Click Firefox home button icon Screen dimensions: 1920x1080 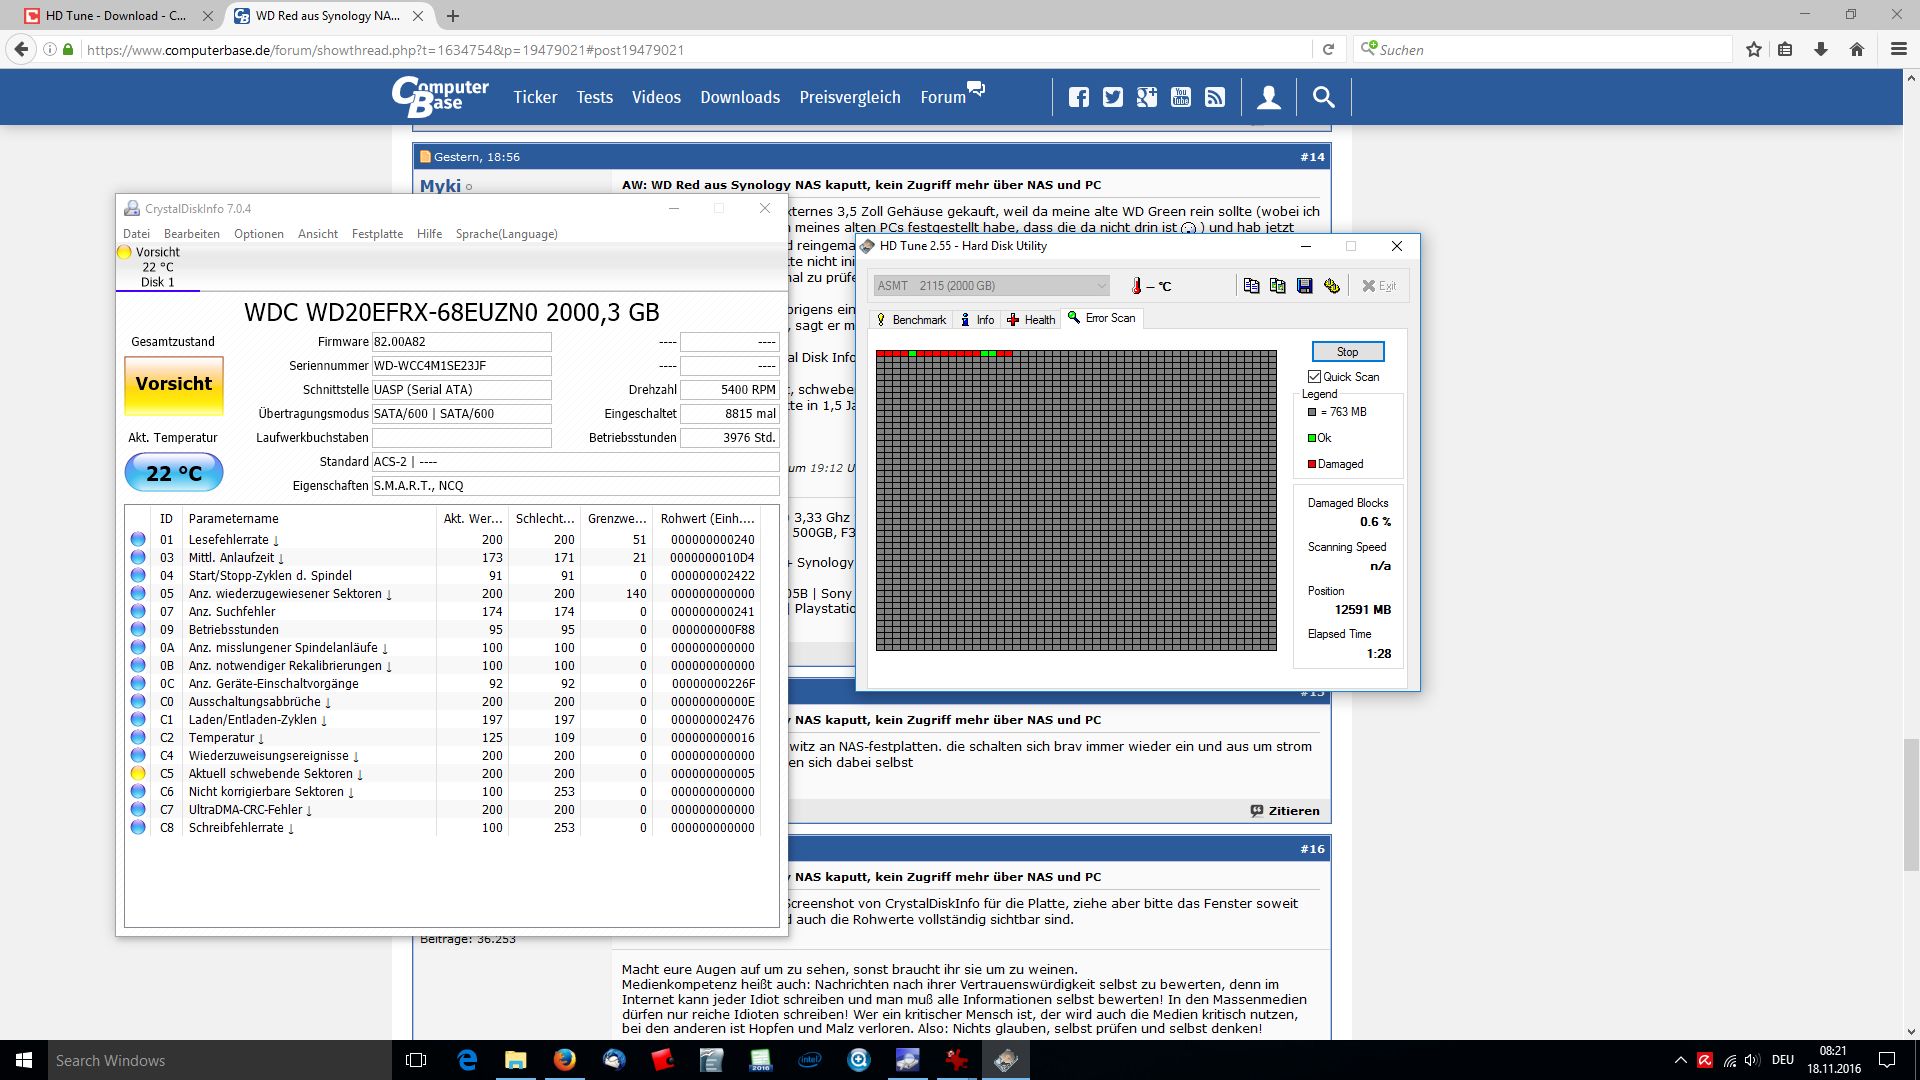pyautogui.click(x=1856, y=49)
